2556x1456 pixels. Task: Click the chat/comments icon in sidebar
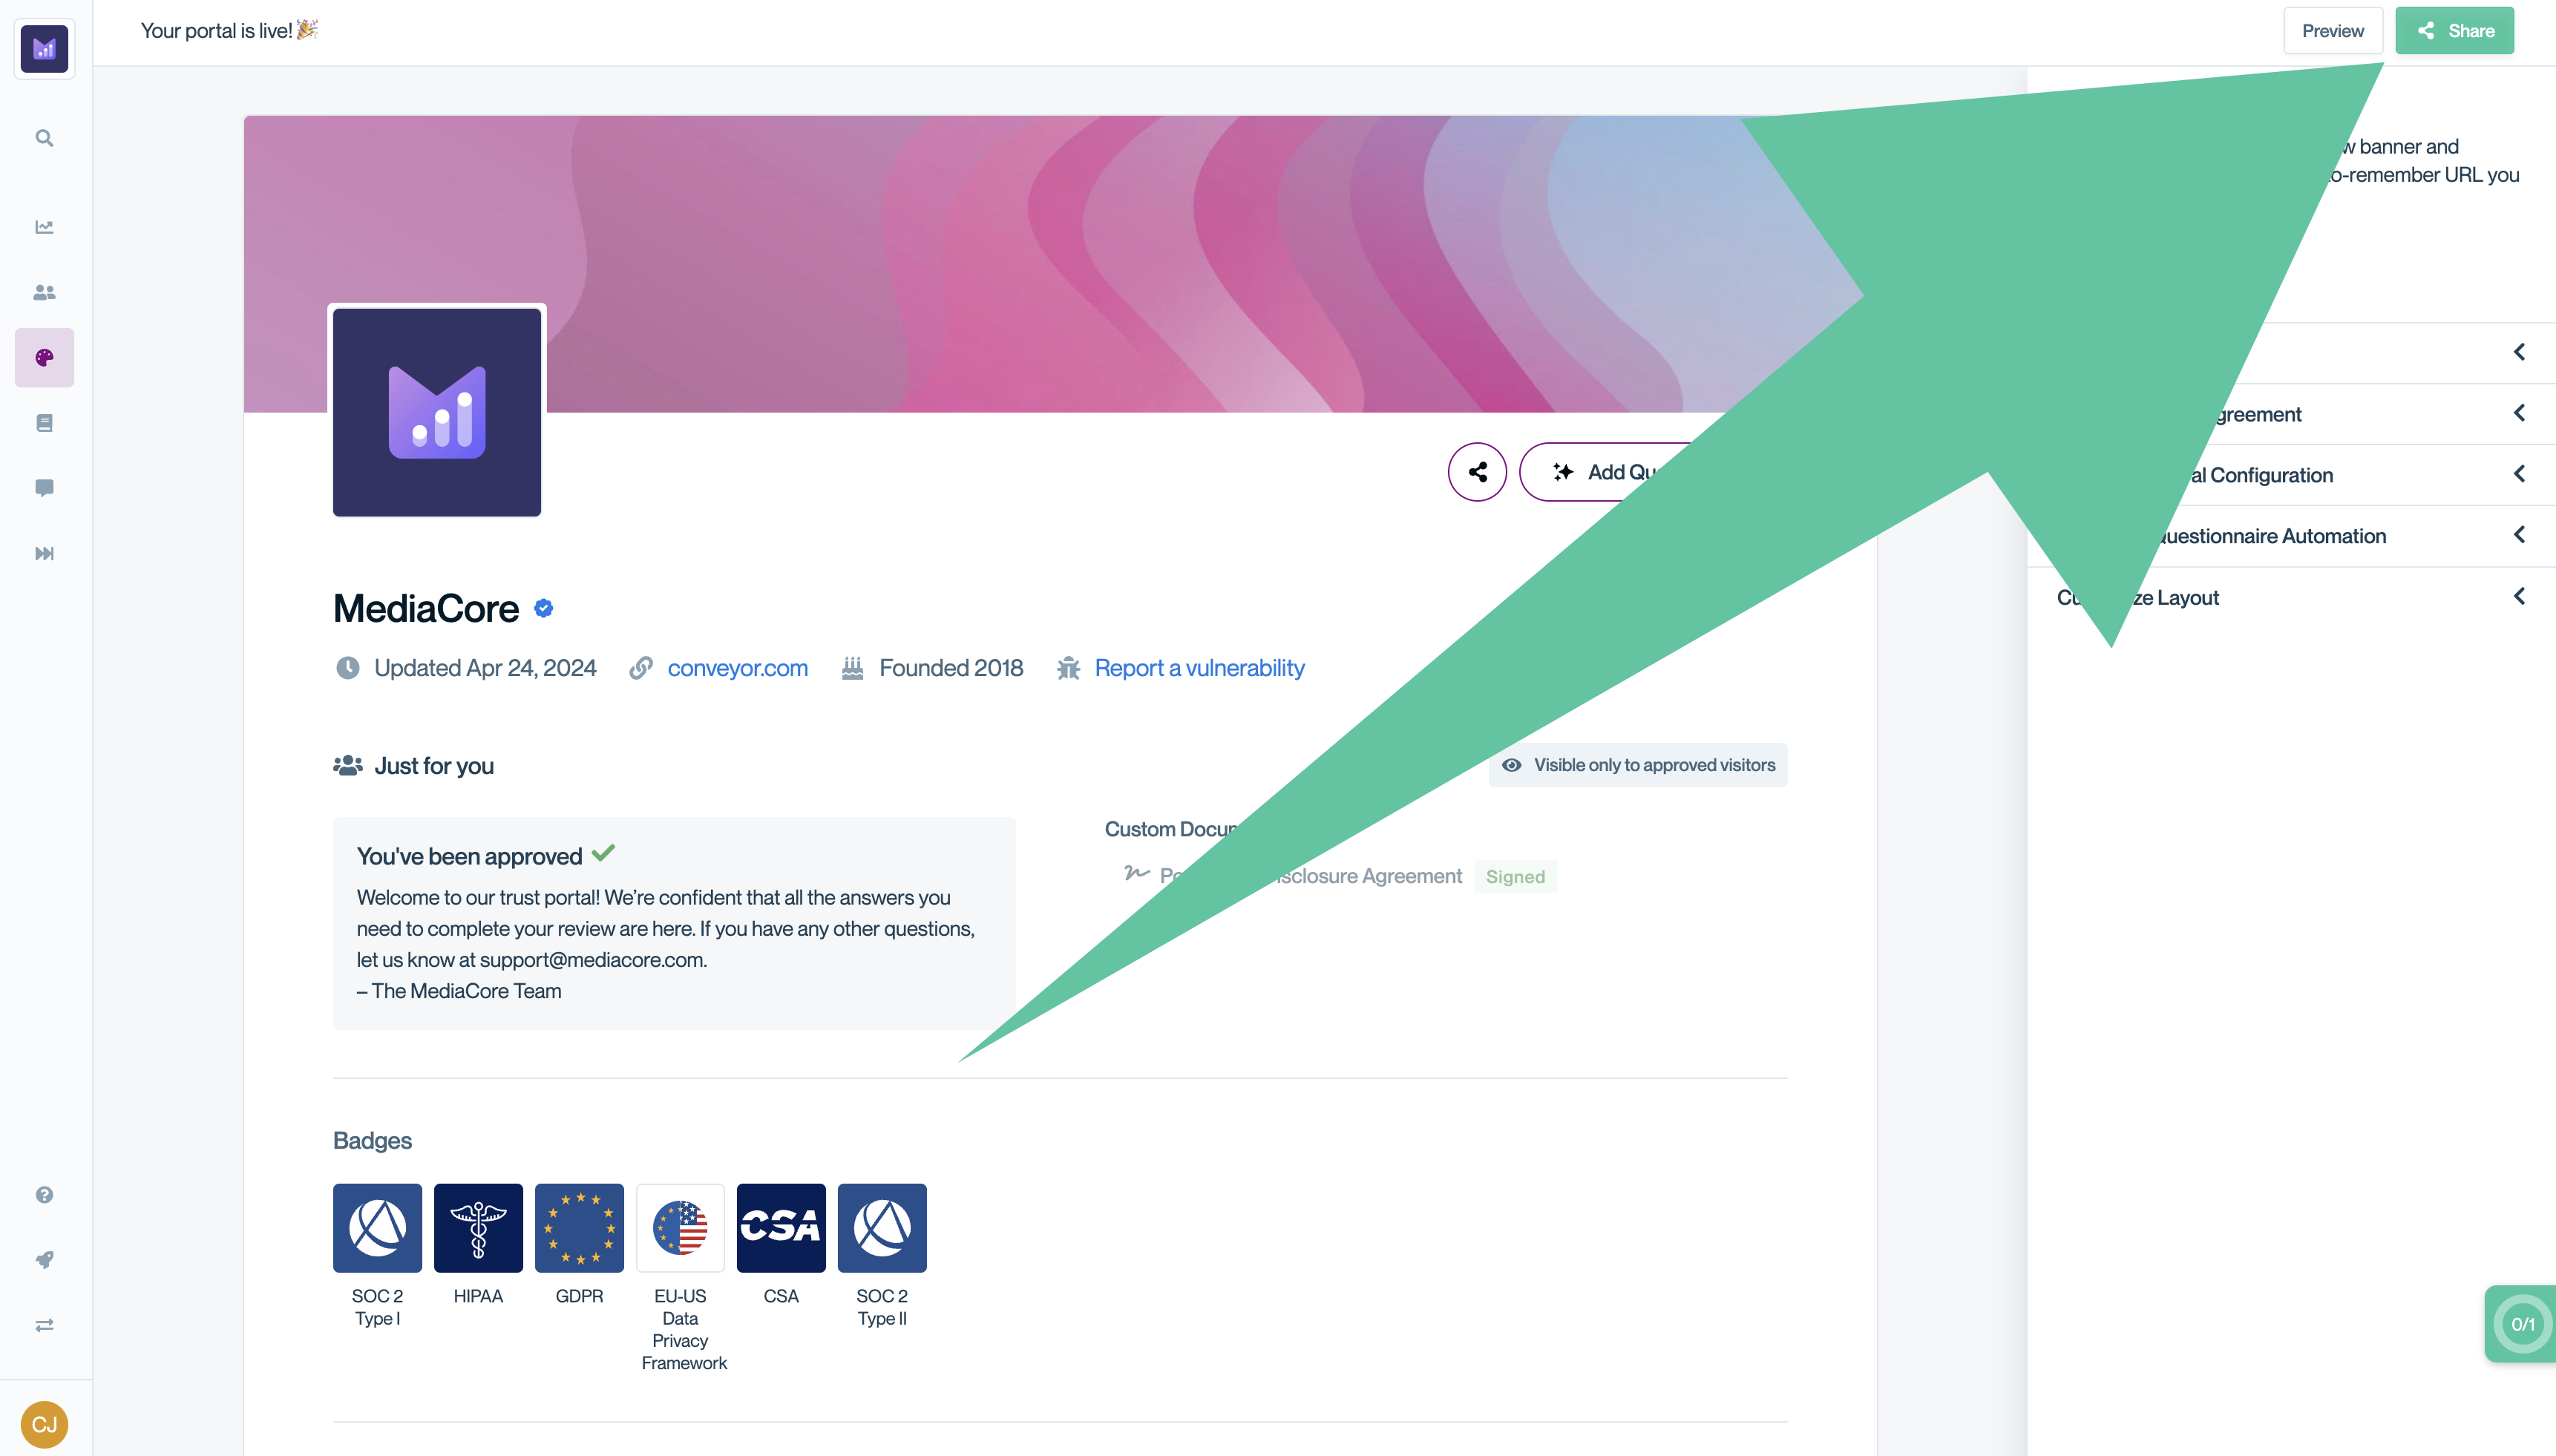tap(46, 488)
